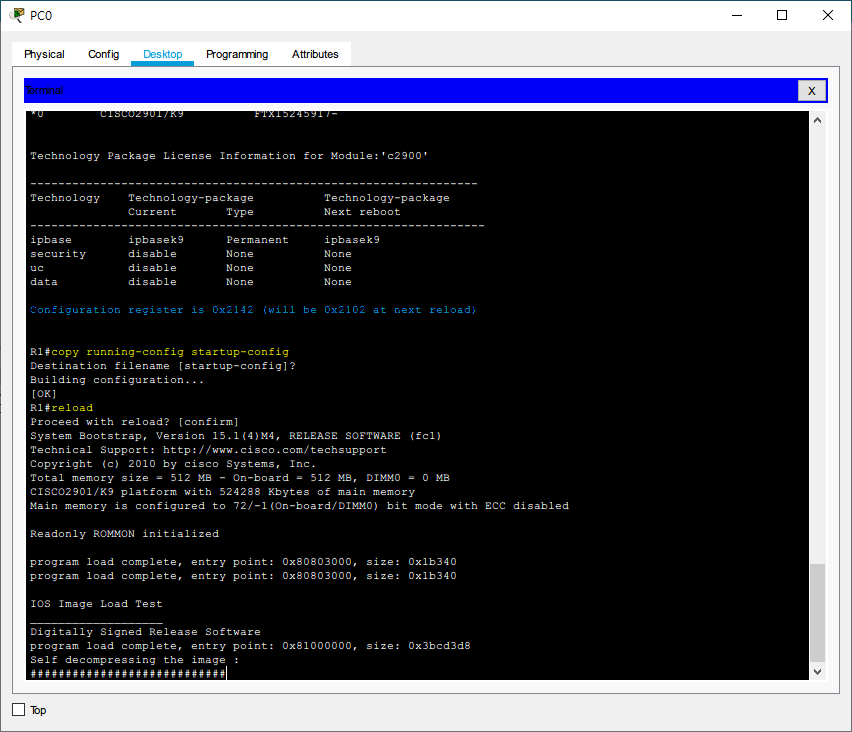Viewport: 852px width, 732px height.
Task: Minimize the PC0 window
Action: (x=737, y=15)
